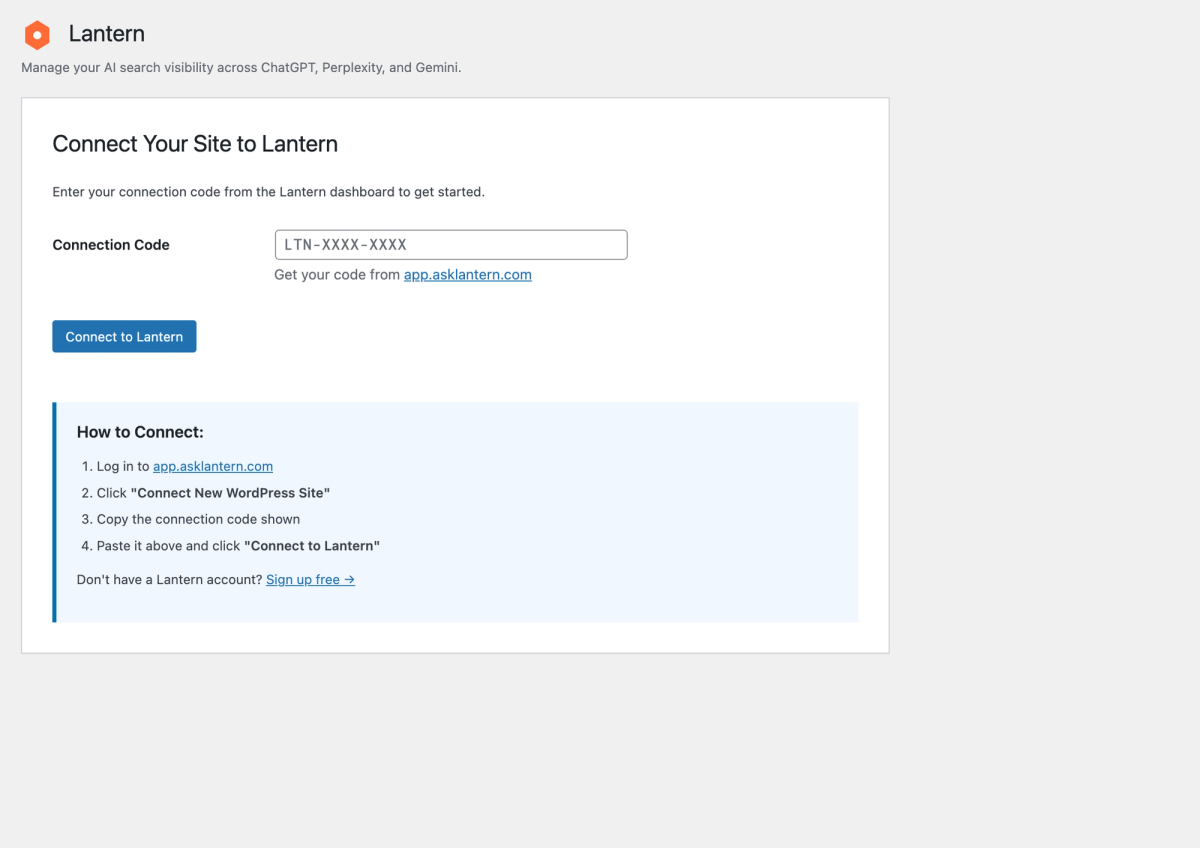Click the Lantern heading title
This screenshot has height=848, width=1200.
coord(106,34)
